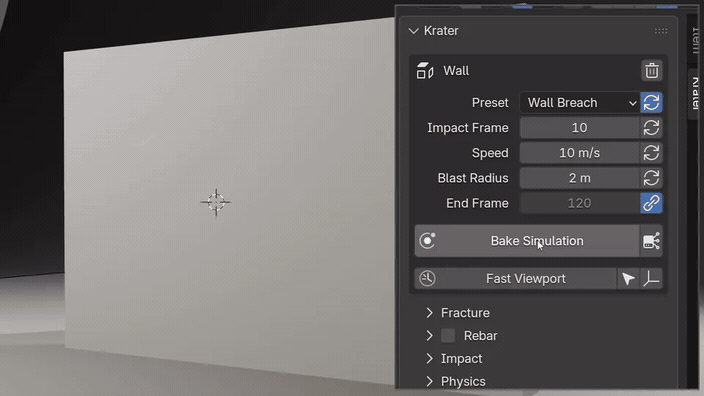
Task: Click the Wall name text
Action: tap(456, 71)
